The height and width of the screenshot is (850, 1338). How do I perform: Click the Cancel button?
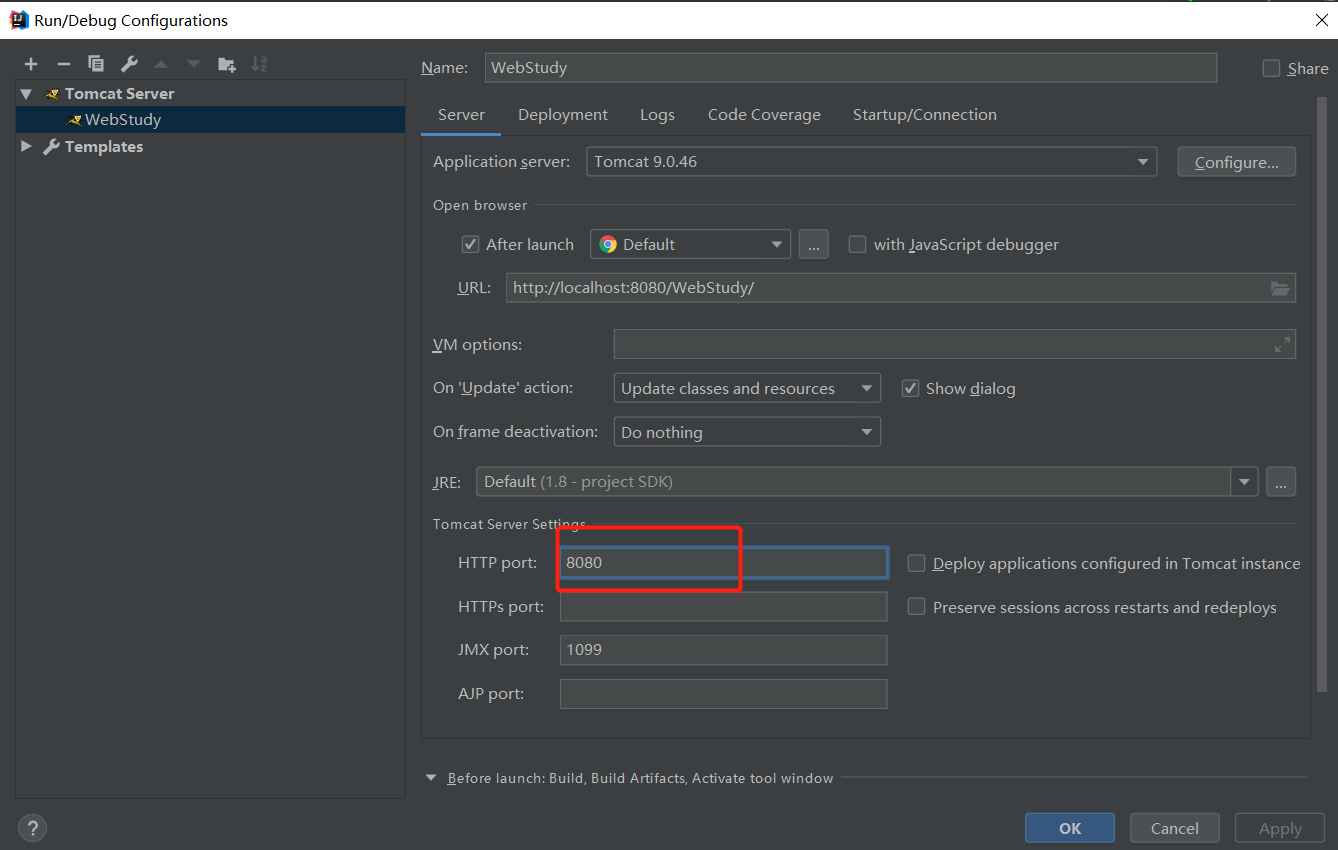click(x=1175, y=828)
